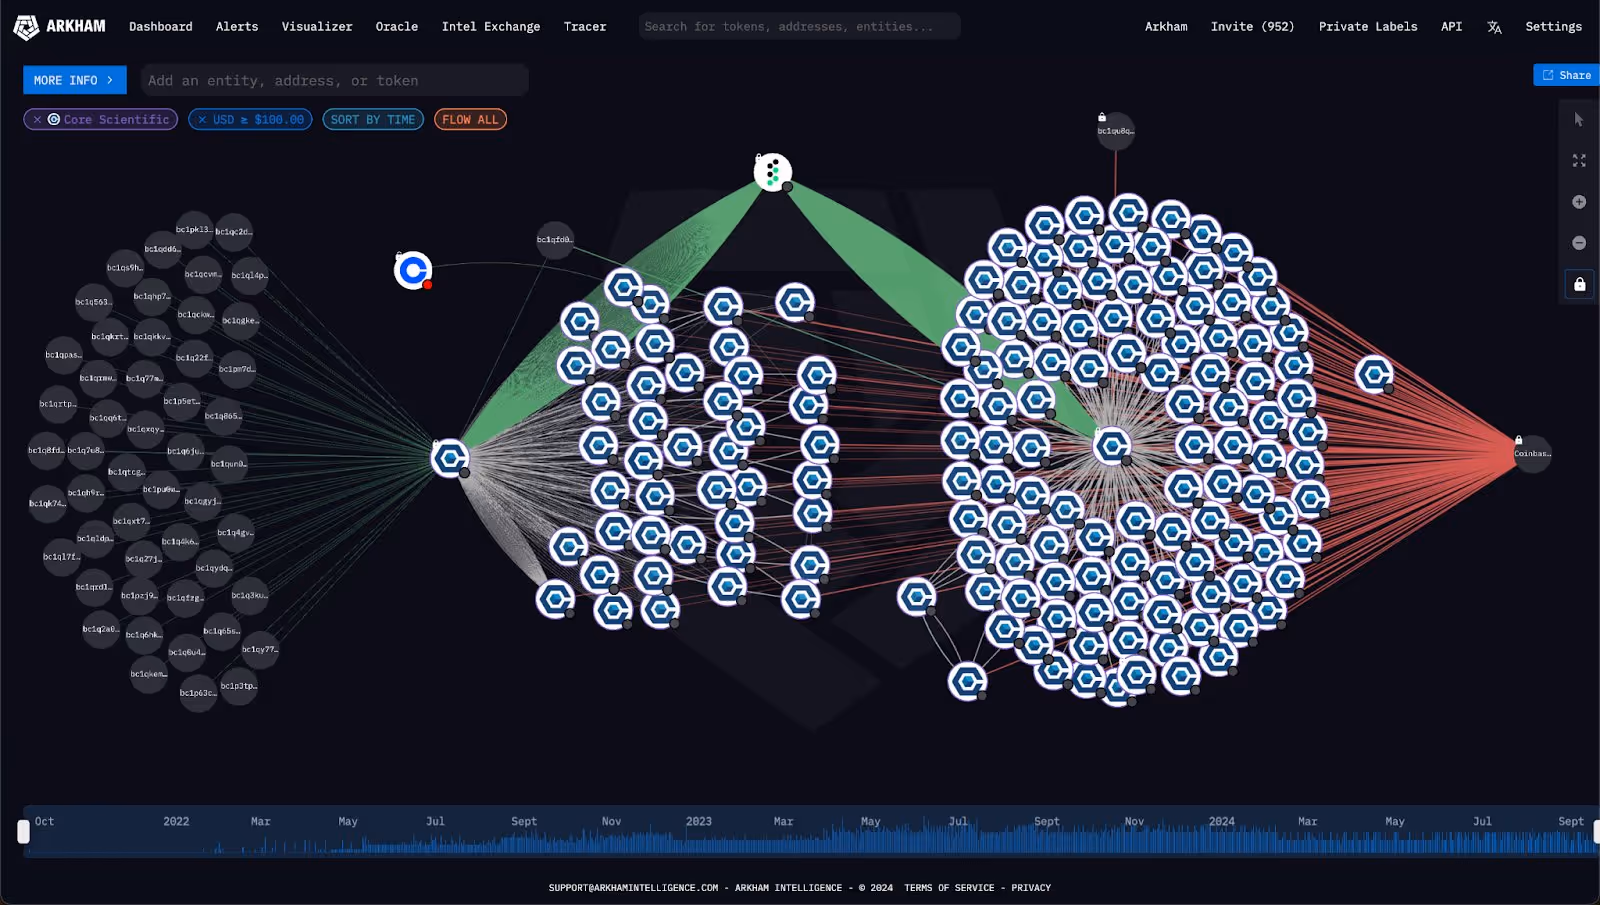Select the bc1p3tp address node
1600x905 pixels.
239,686
